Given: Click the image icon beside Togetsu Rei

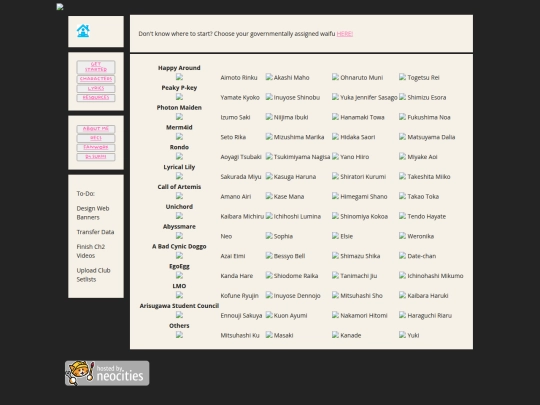Looking at the screenshot, I should click(x=402, y=77).
